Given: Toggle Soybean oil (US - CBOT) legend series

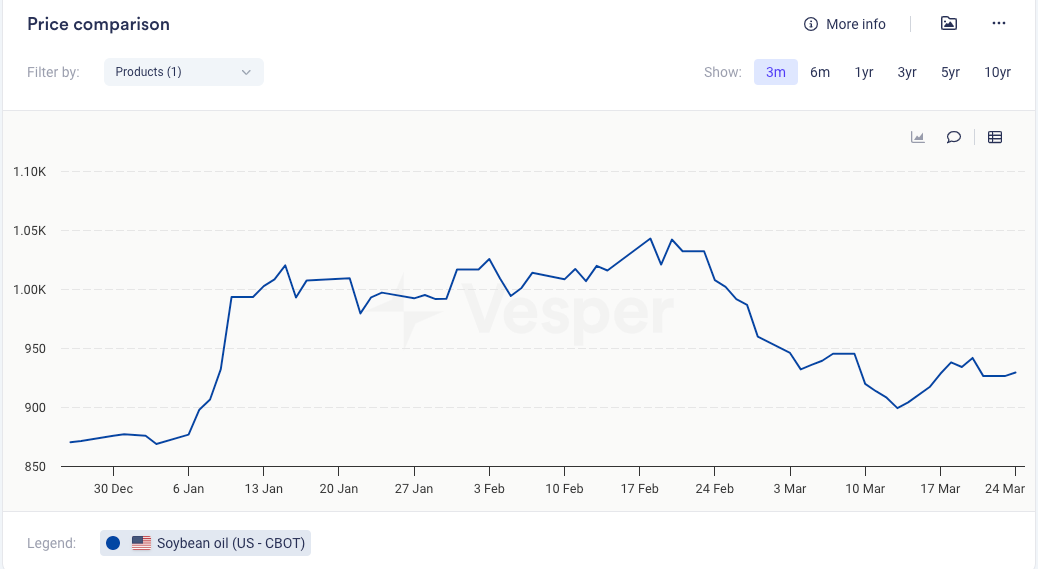Looking at the screenshot, I should pos(231,543).
